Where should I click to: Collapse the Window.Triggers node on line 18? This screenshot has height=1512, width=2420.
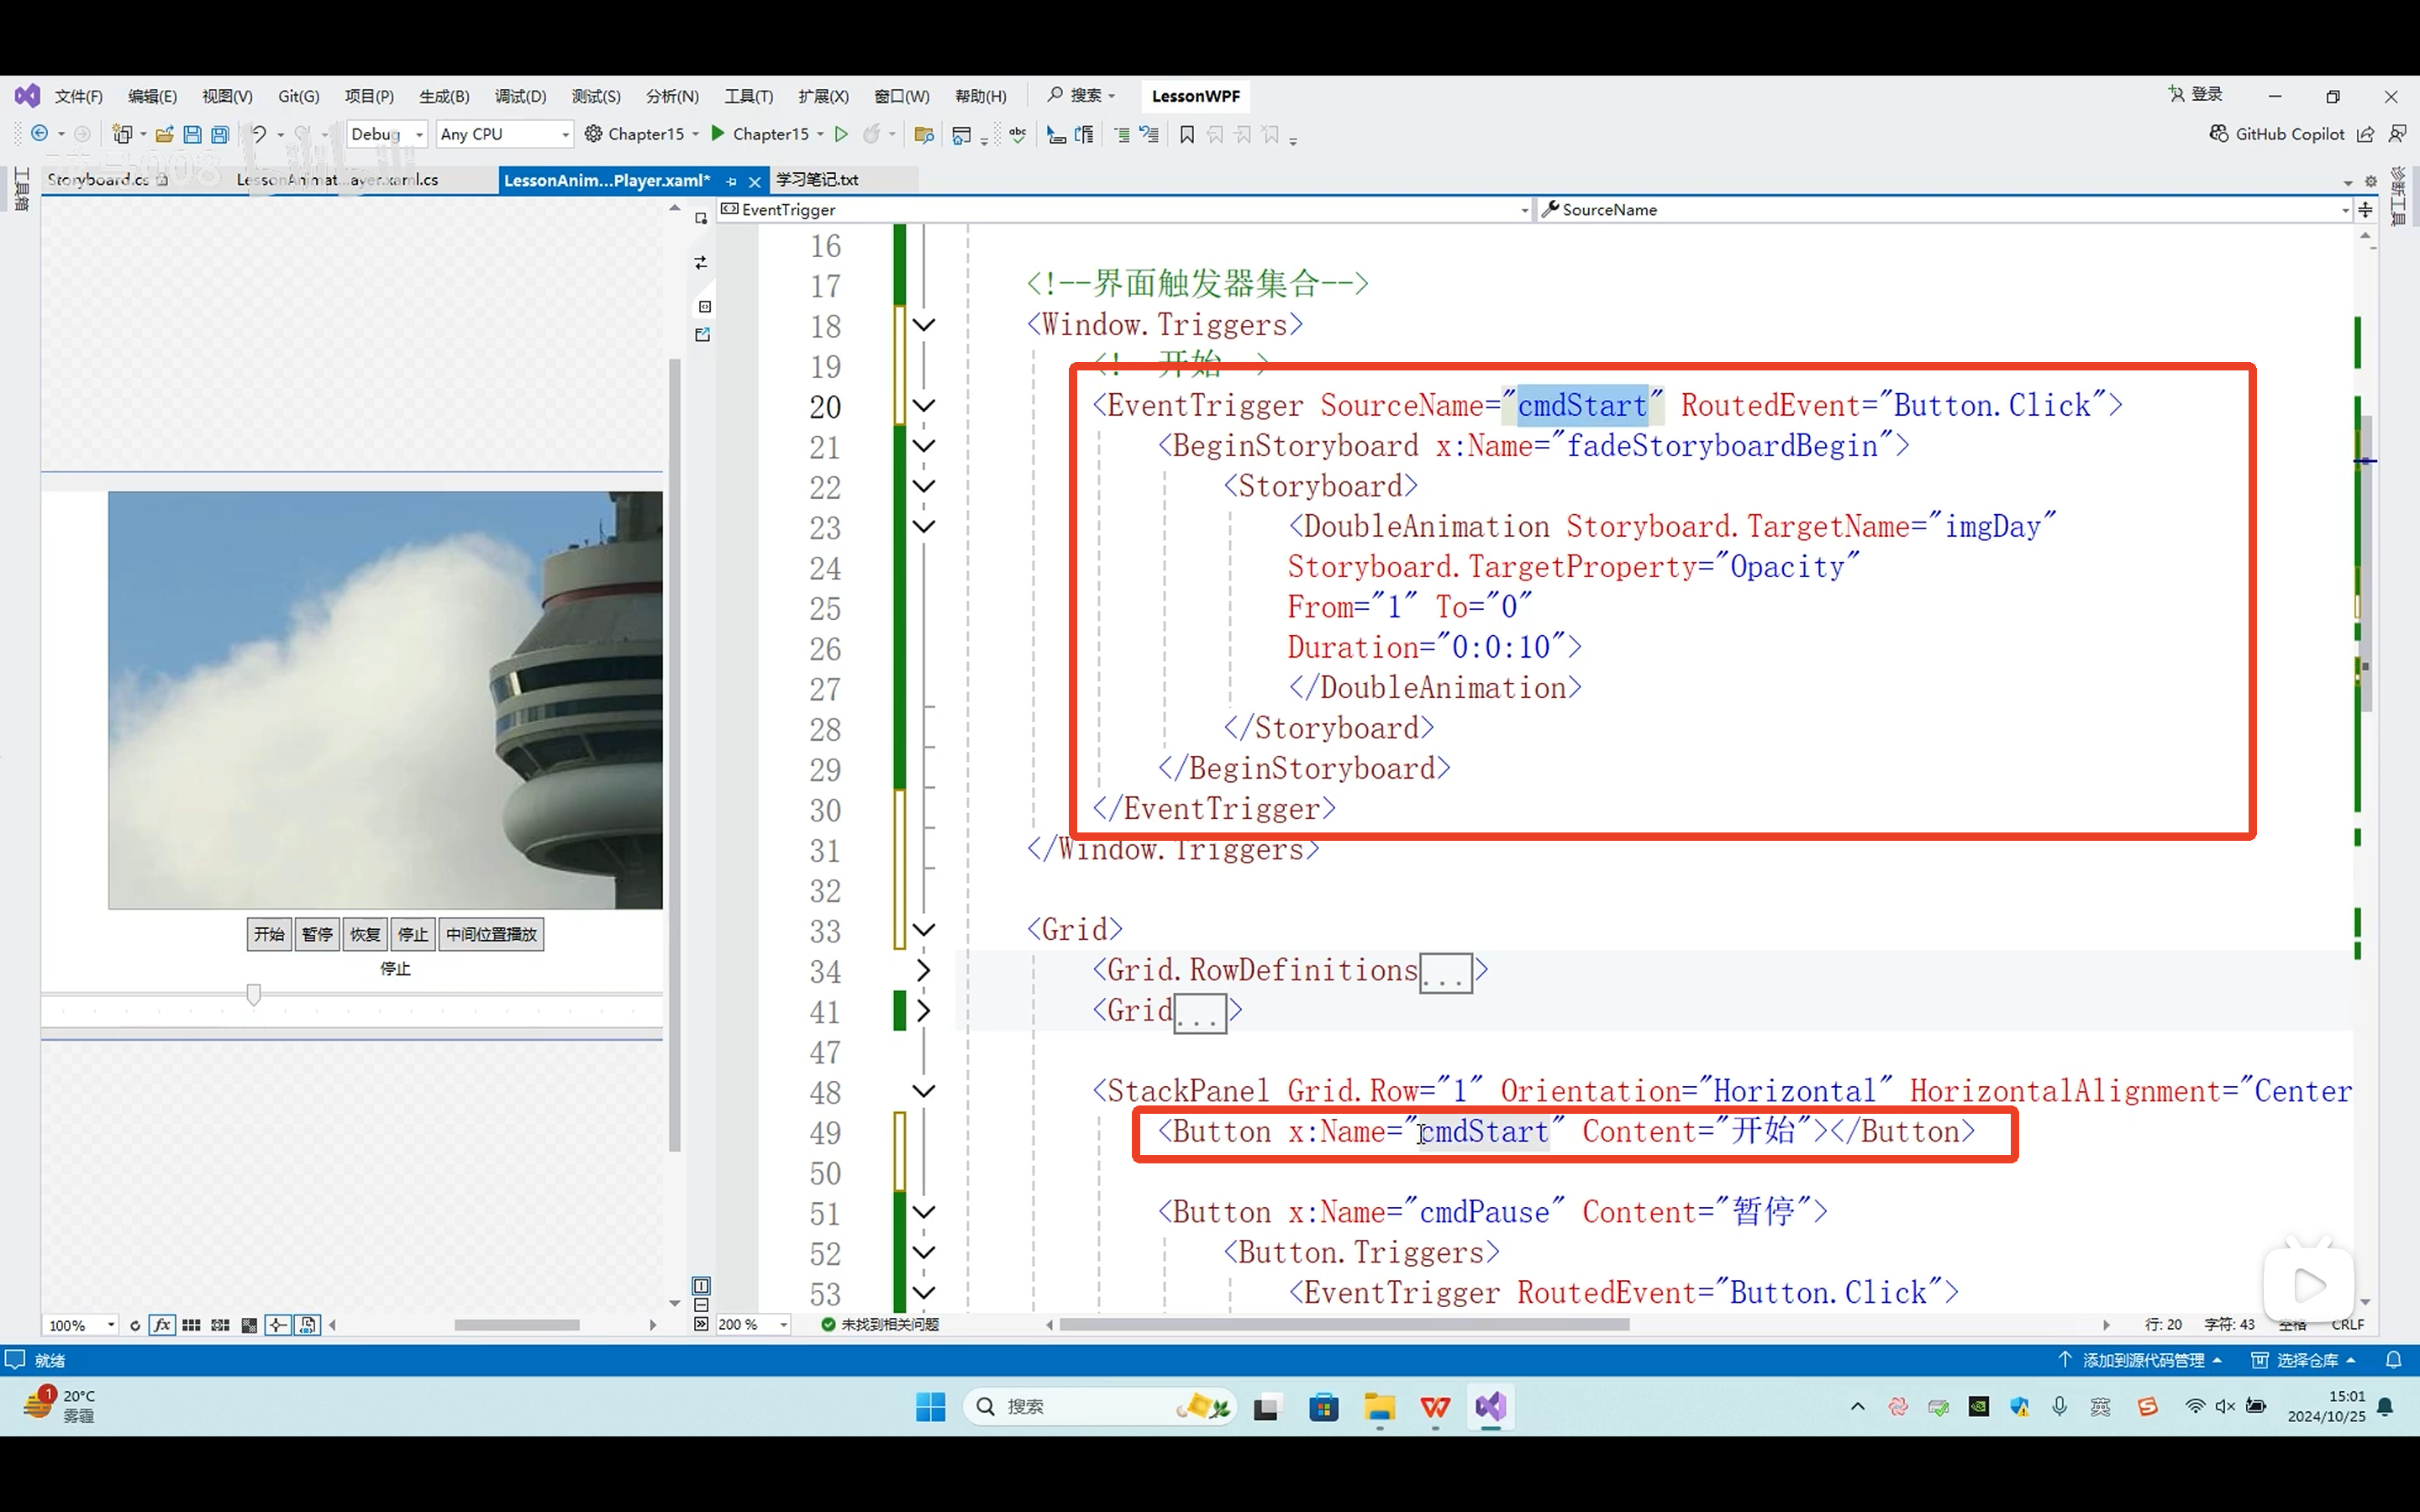click(924, 325)
